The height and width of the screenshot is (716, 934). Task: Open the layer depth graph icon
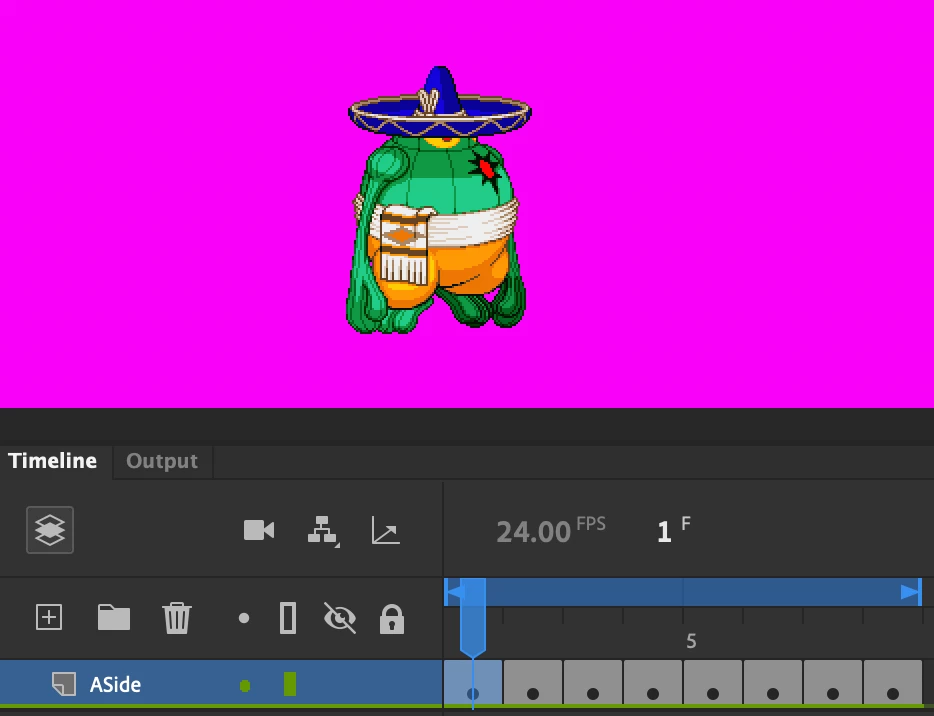385,530
